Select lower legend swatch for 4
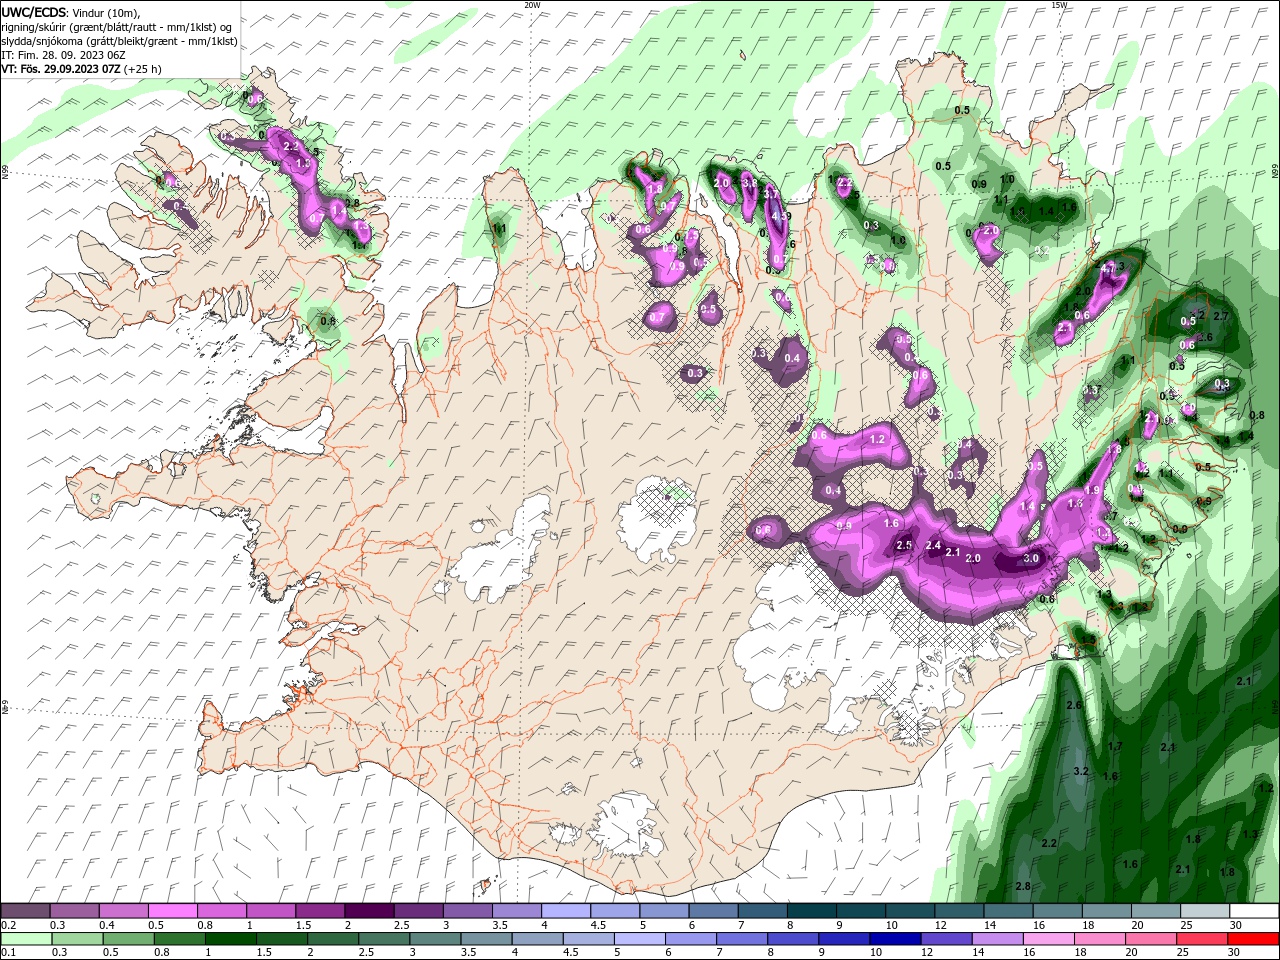Viewport: 1280px width, 960px height. [538, 939]
